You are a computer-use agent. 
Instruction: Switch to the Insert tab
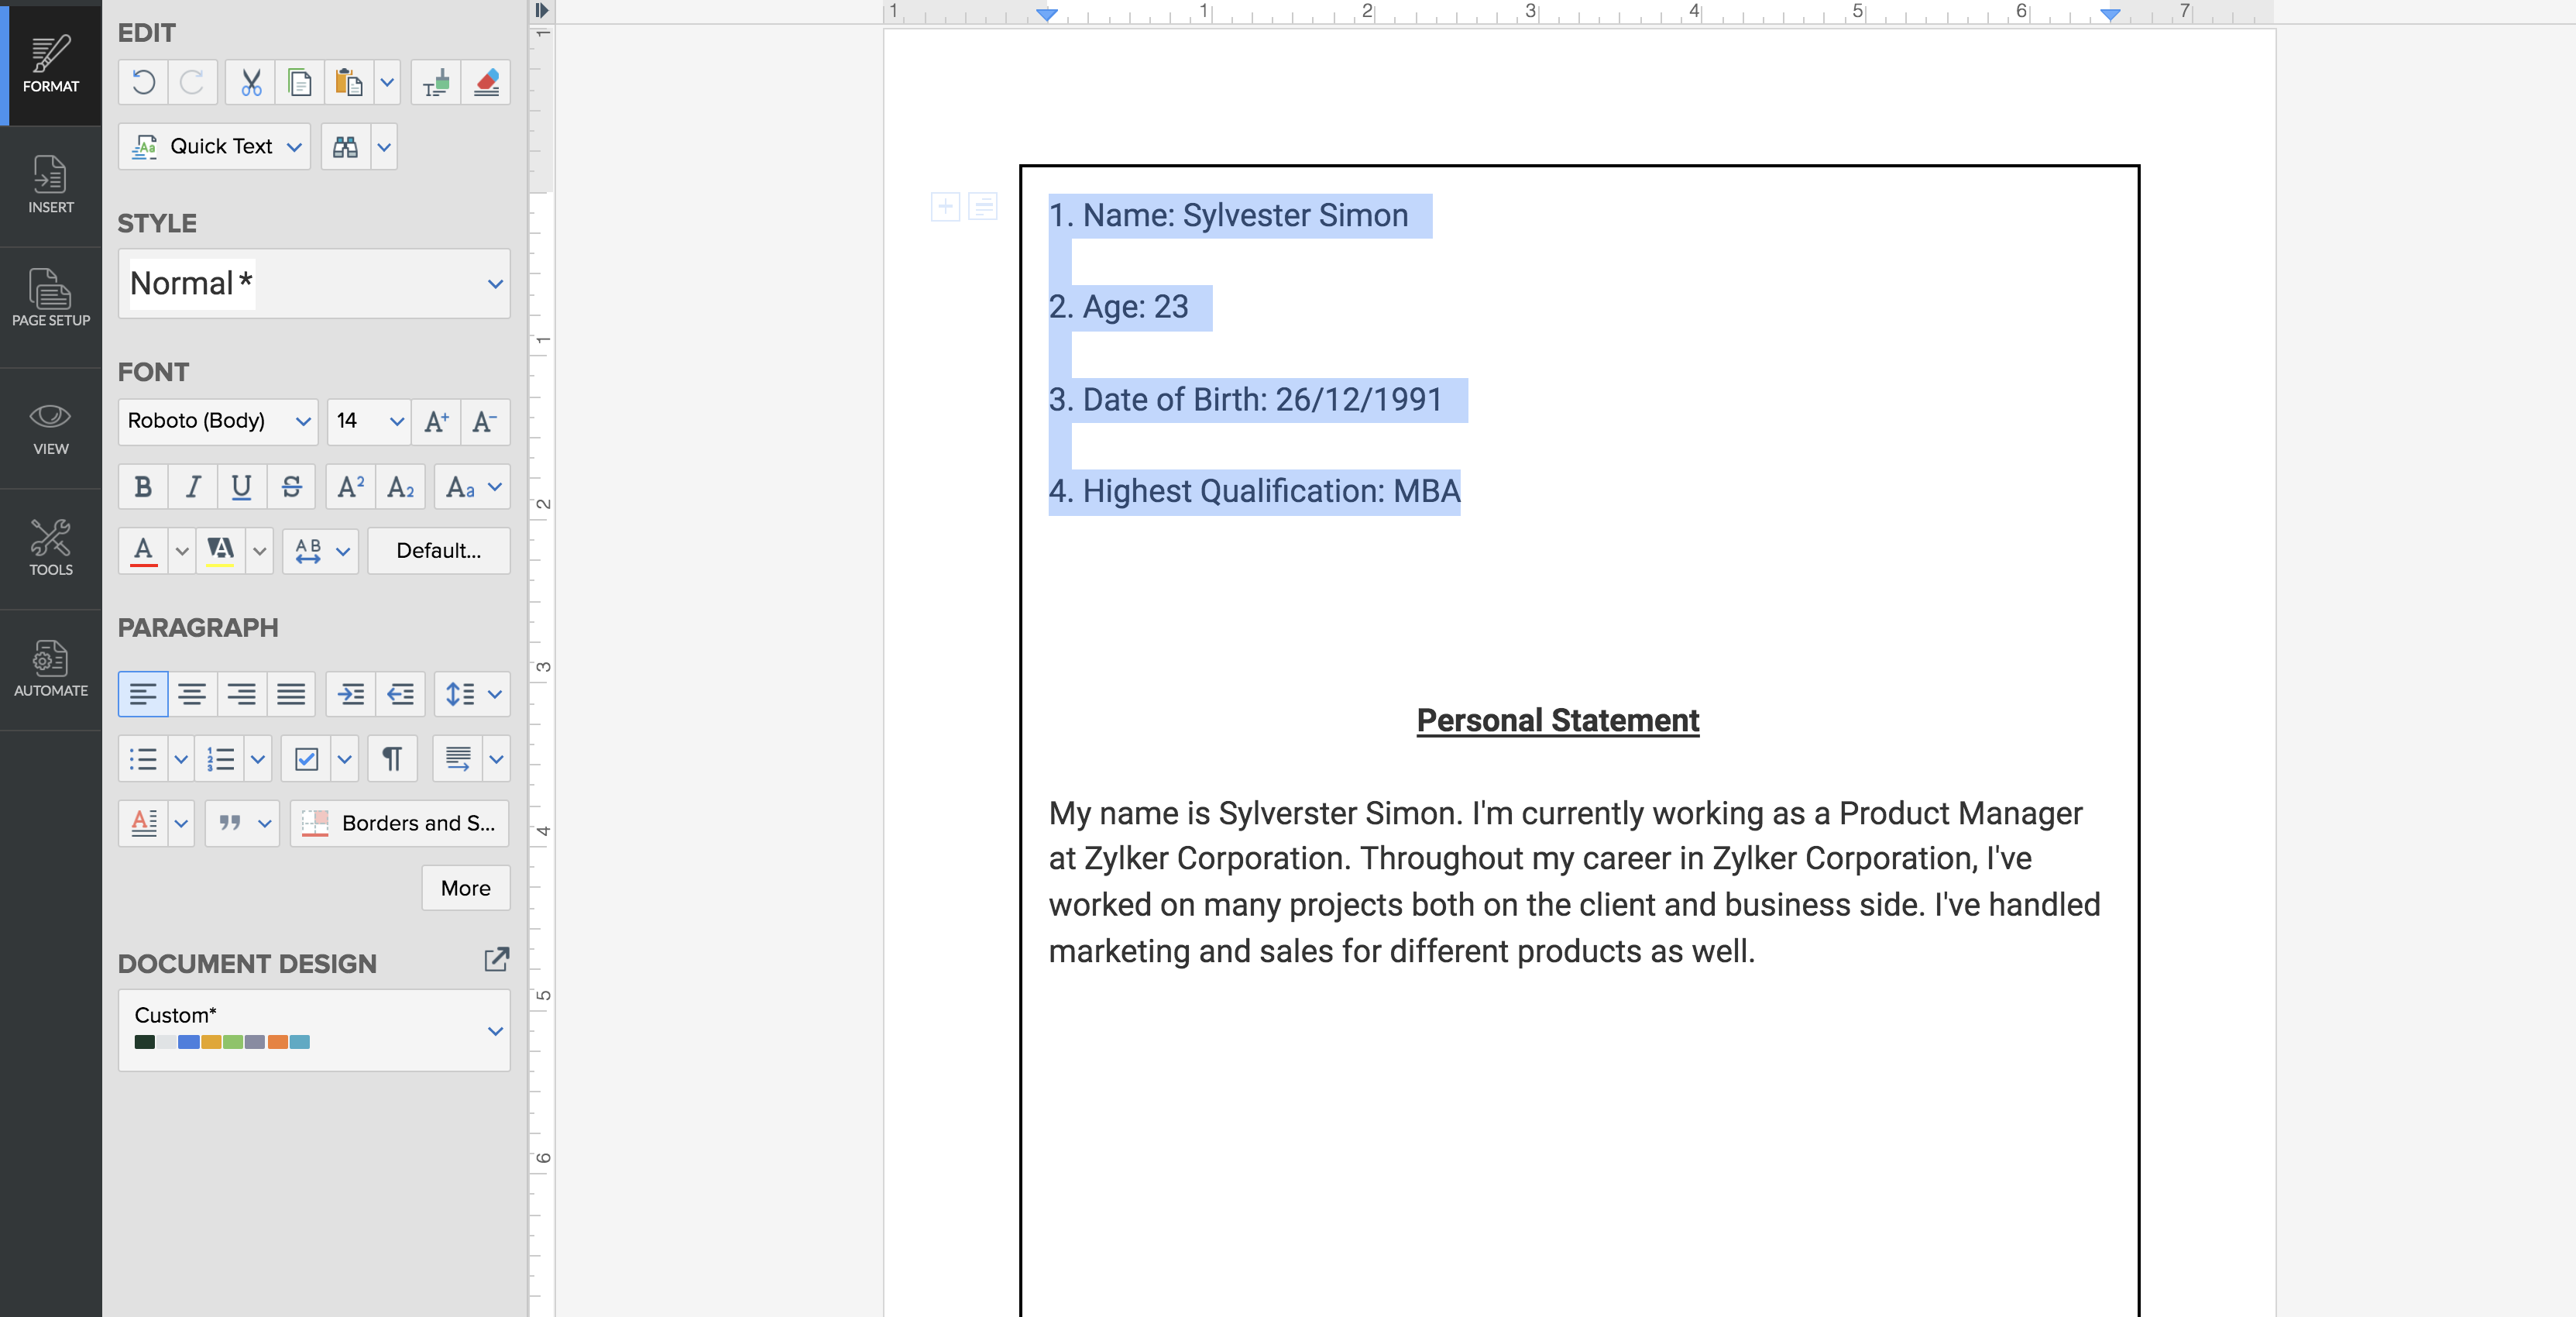pos(50,186)
